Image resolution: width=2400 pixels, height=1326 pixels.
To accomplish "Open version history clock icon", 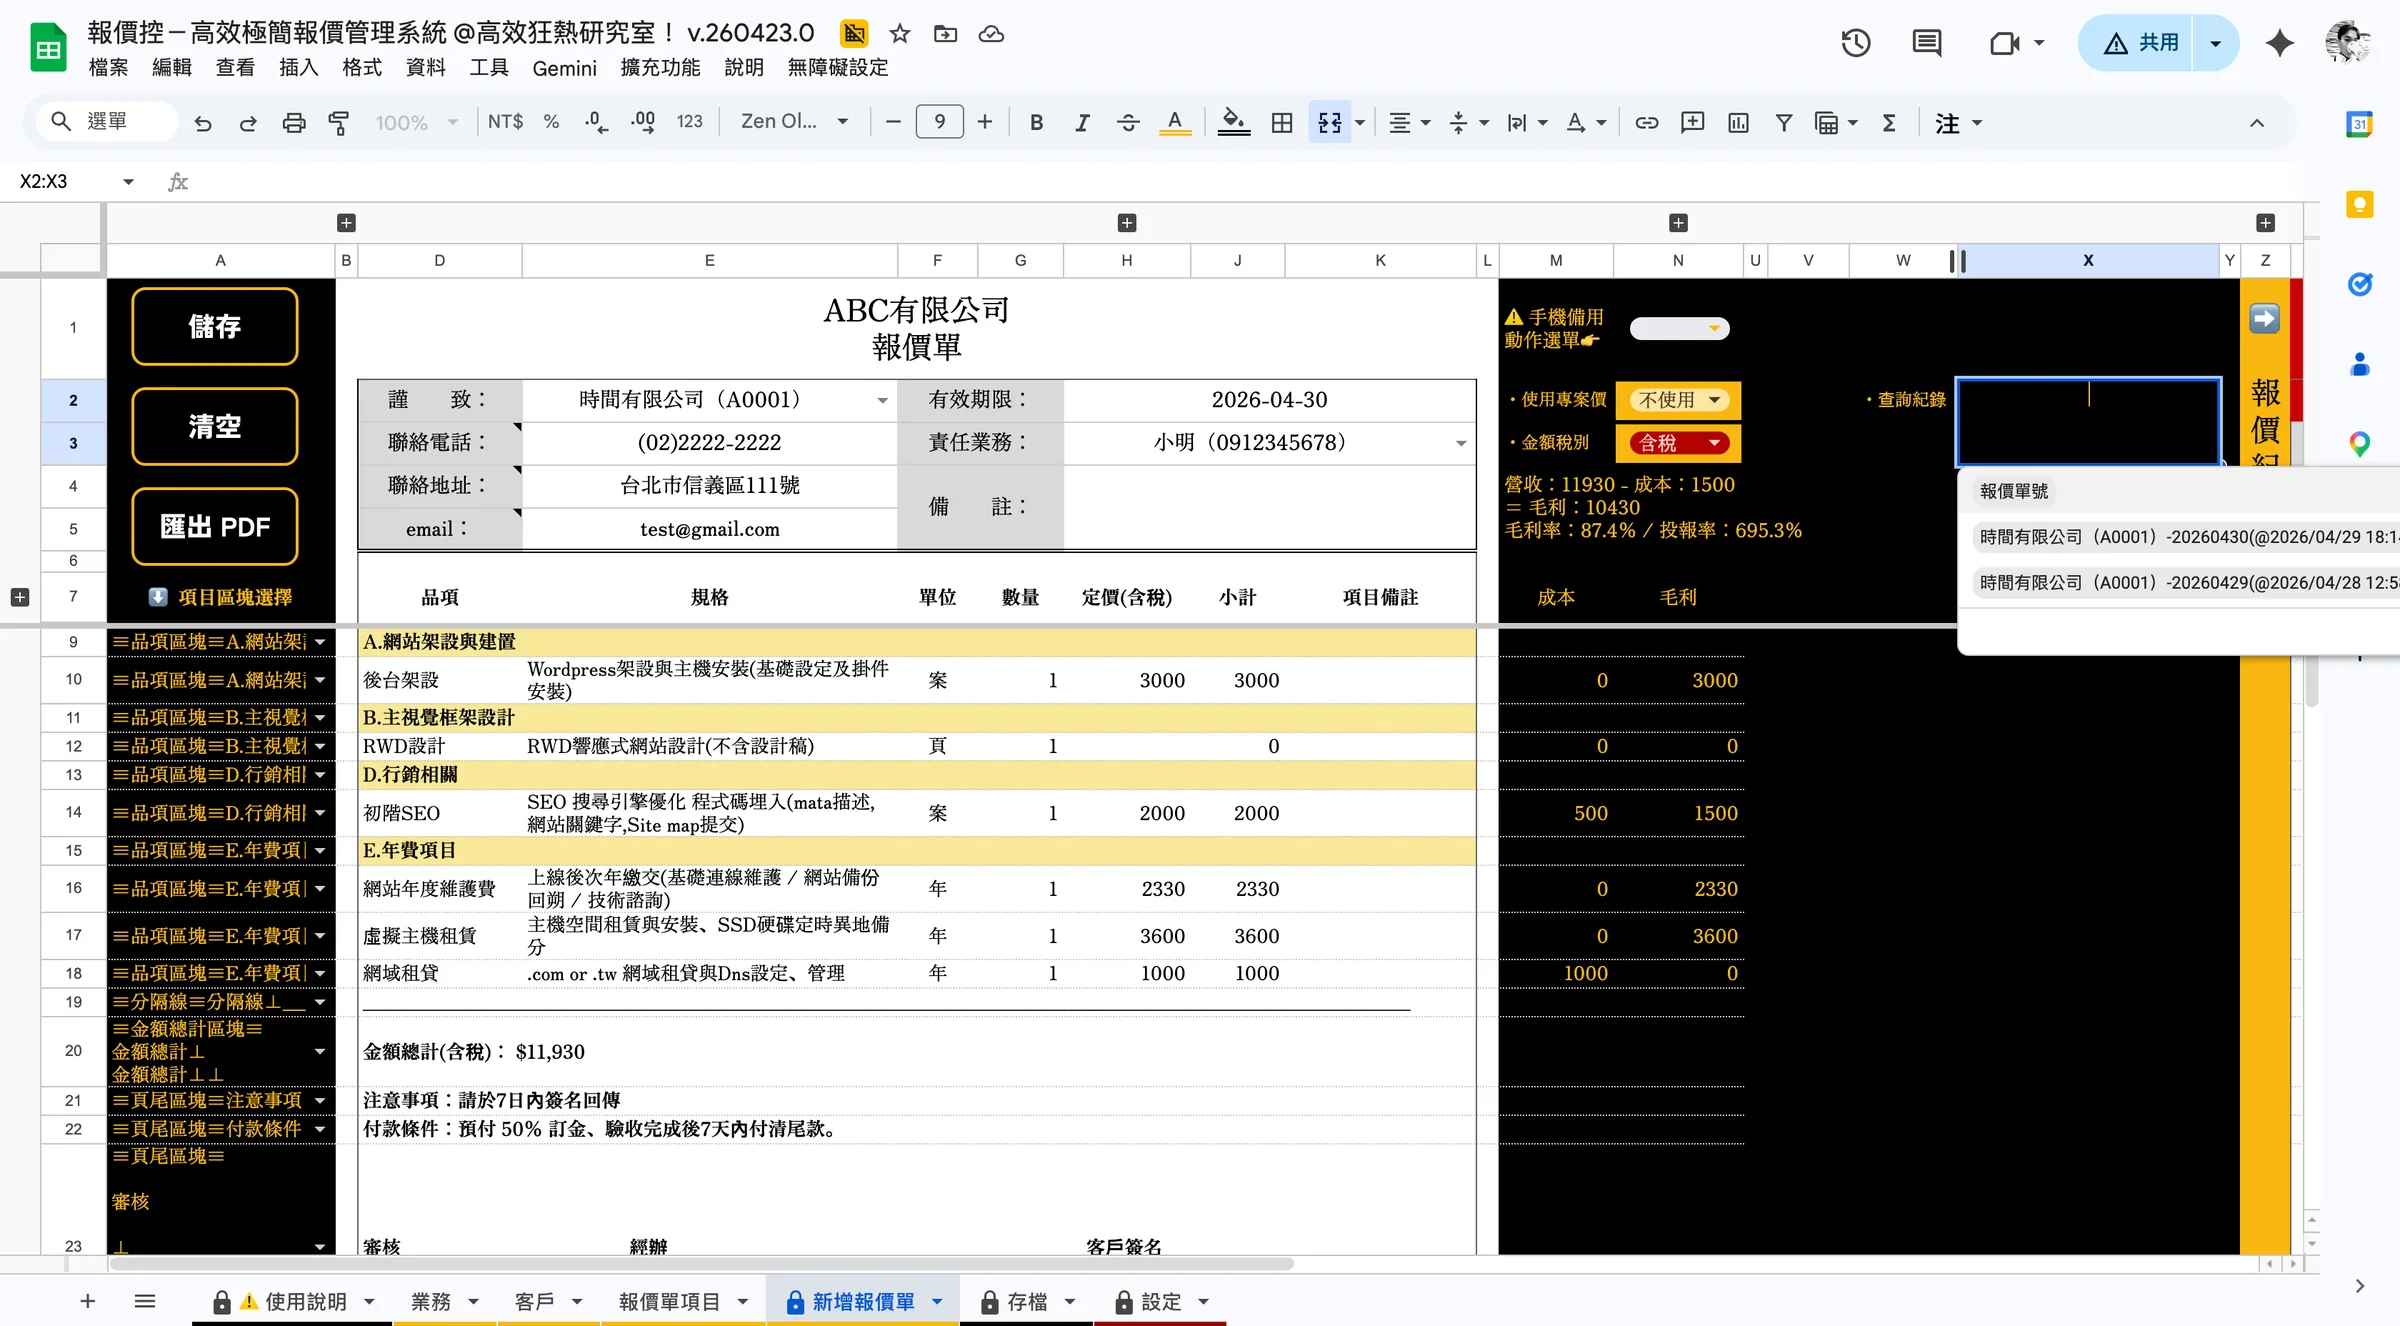I will click(1856, 43).
